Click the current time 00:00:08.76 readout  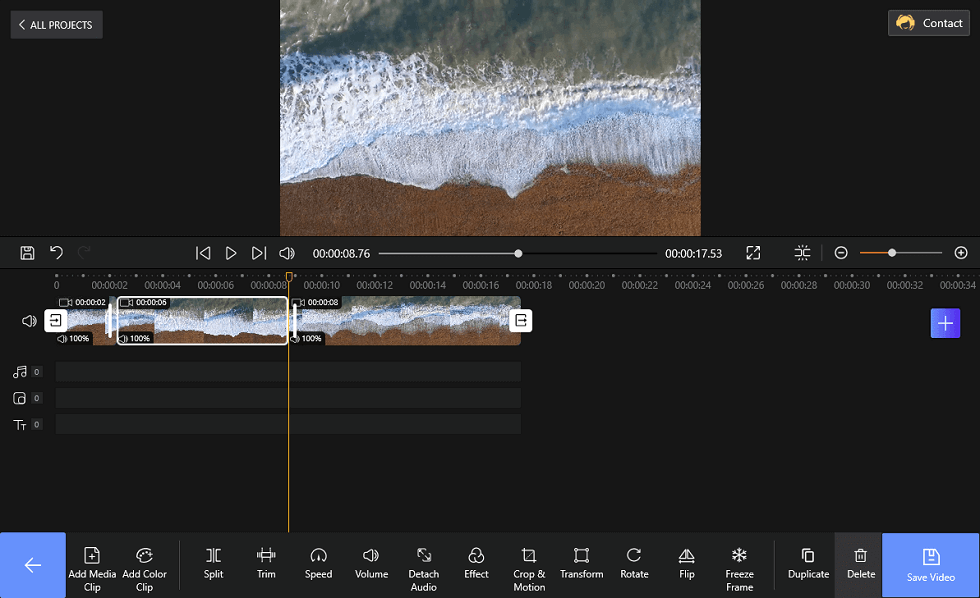click(341, 254)
